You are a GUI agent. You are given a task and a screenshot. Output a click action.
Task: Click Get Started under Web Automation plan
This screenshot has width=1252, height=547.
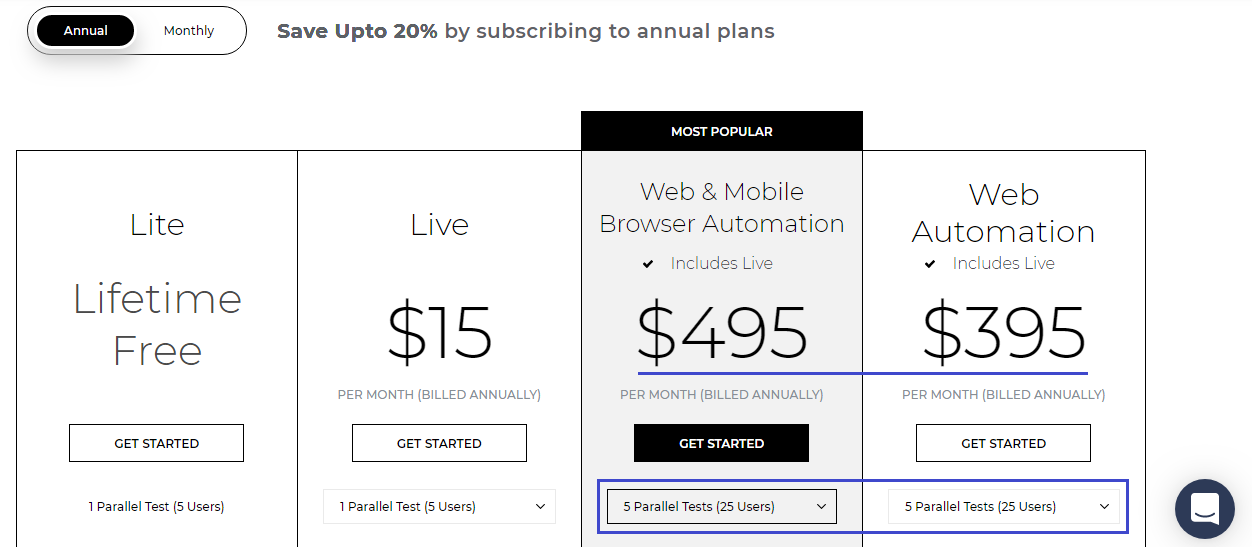1003,443
